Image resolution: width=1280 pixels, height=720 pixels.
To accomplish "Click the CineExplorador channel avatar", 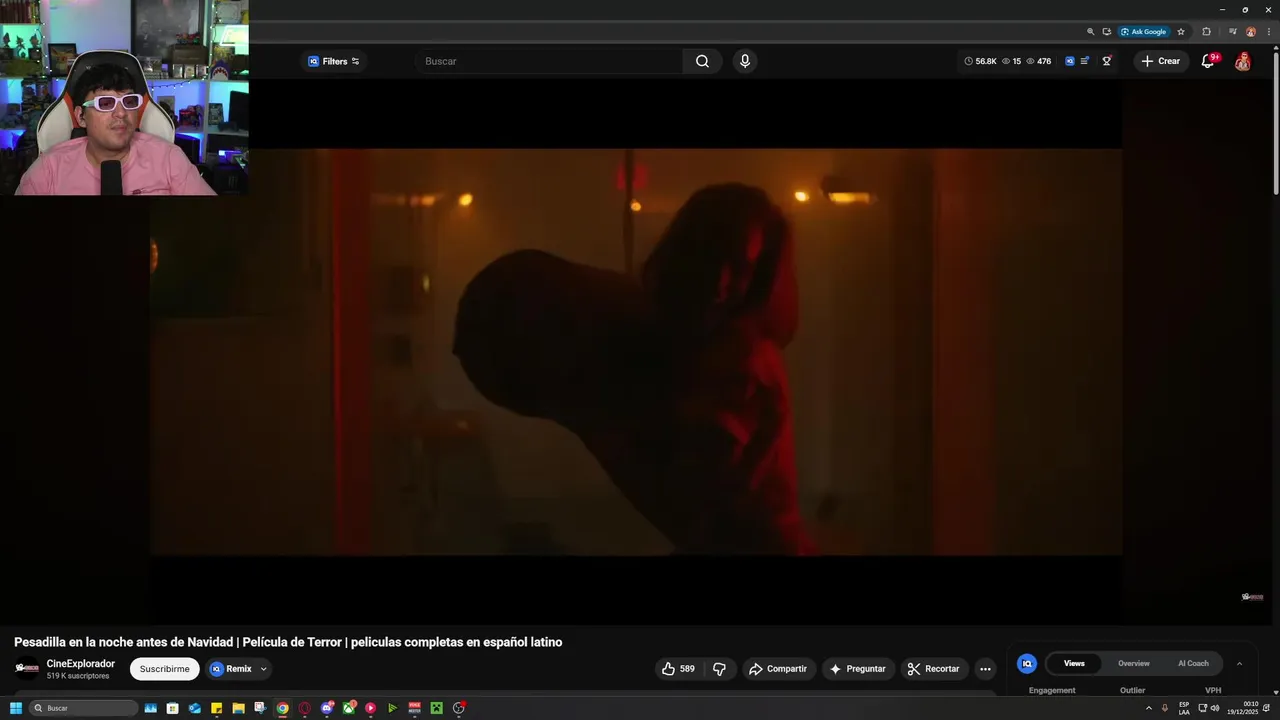I will (27, 669).
